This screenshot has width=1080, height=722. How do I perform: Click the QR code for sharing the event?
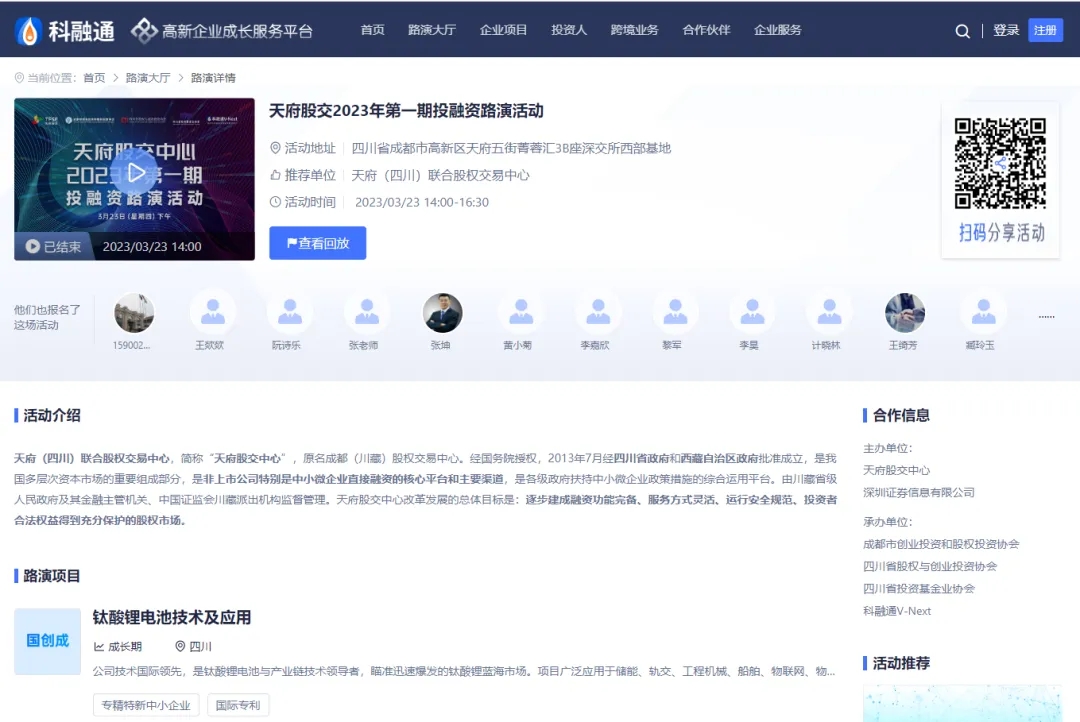(1000, 163)
